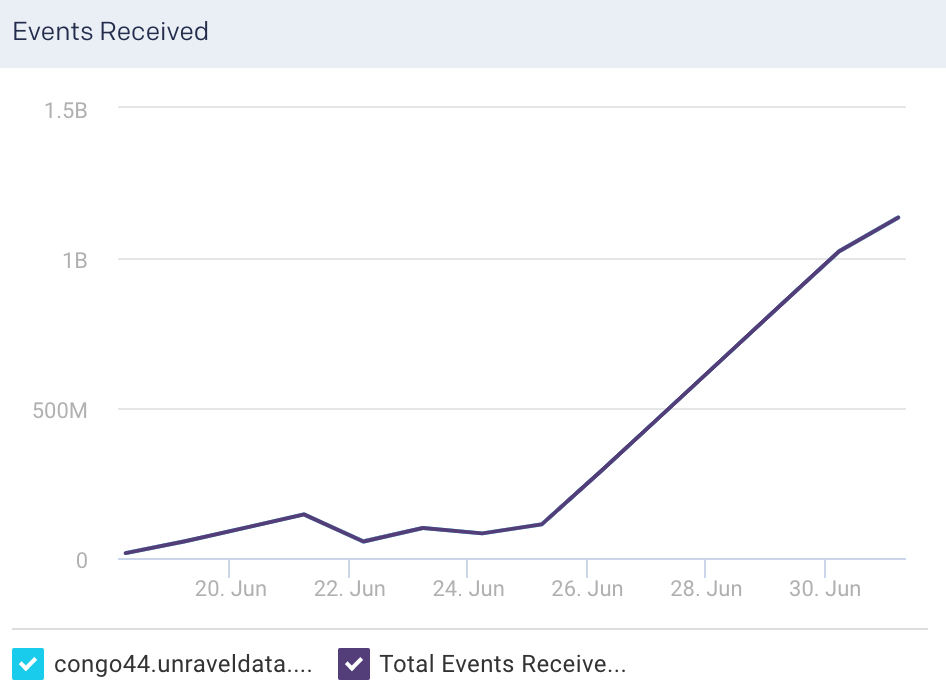Click the 26. Jun x-axis label
The image size is (946, 688).
(x=587, y=588)
